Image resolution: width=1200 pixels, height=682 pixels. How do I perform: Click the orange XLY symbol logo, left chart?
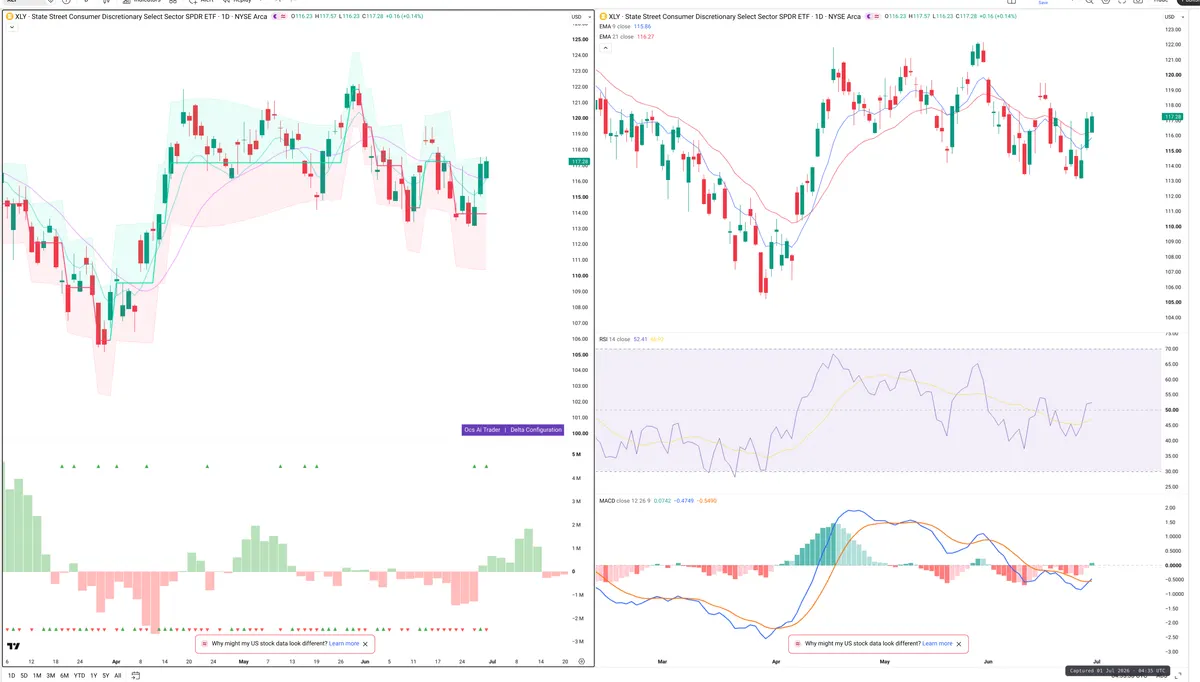point(9,16)
